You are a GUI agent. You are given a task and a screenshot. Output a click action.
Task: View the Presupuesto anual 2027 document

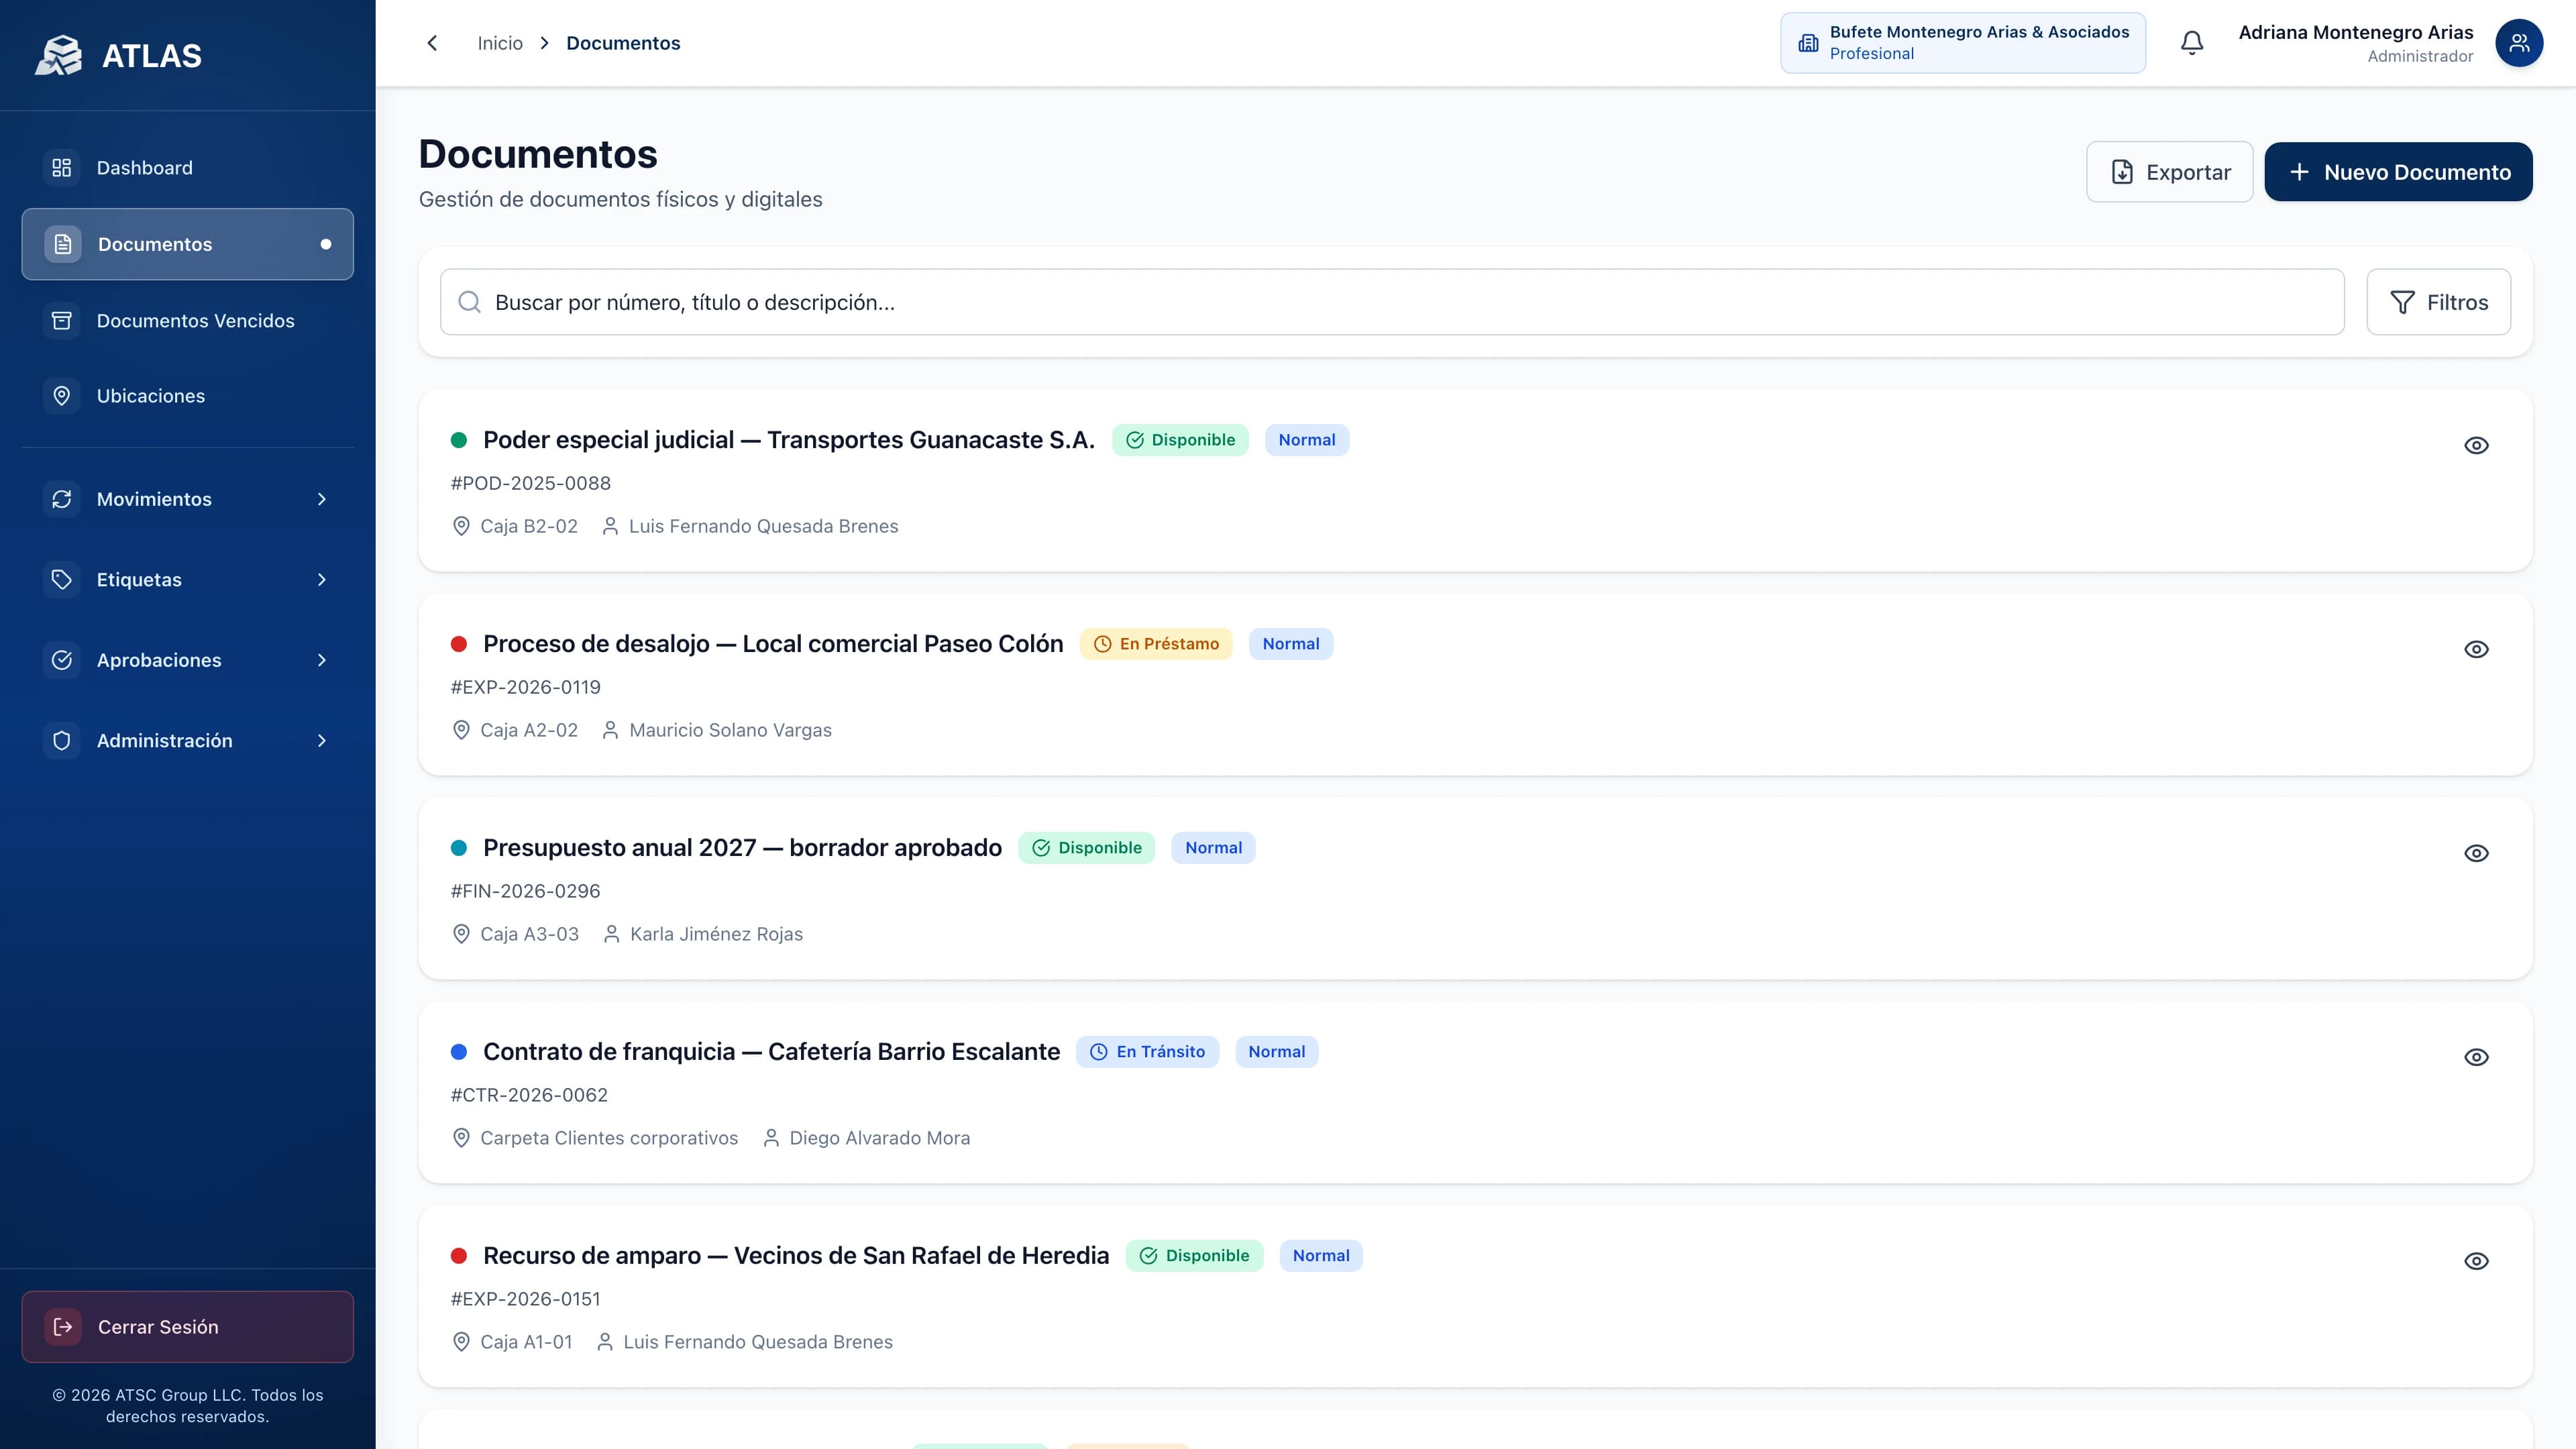click(2476, 853)
